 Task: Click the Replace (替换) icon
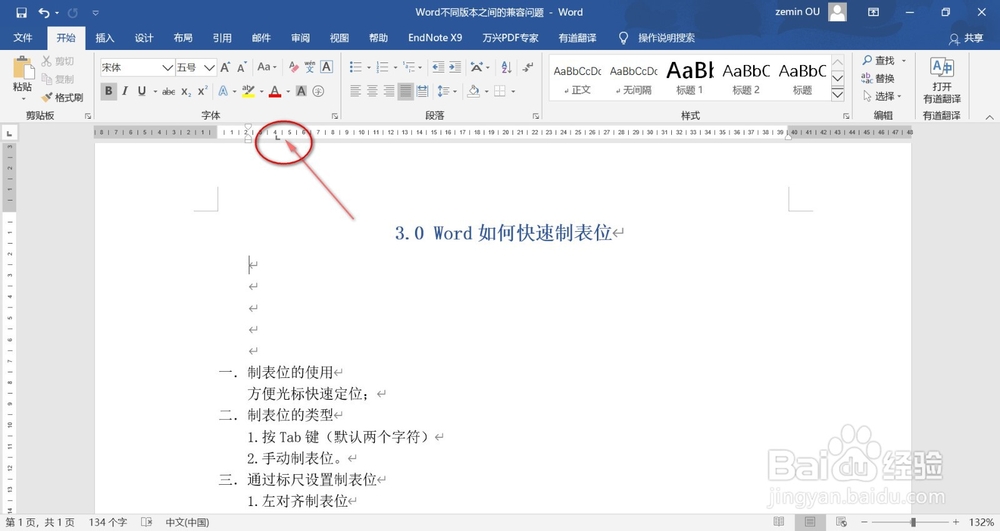tap(878, 78)
